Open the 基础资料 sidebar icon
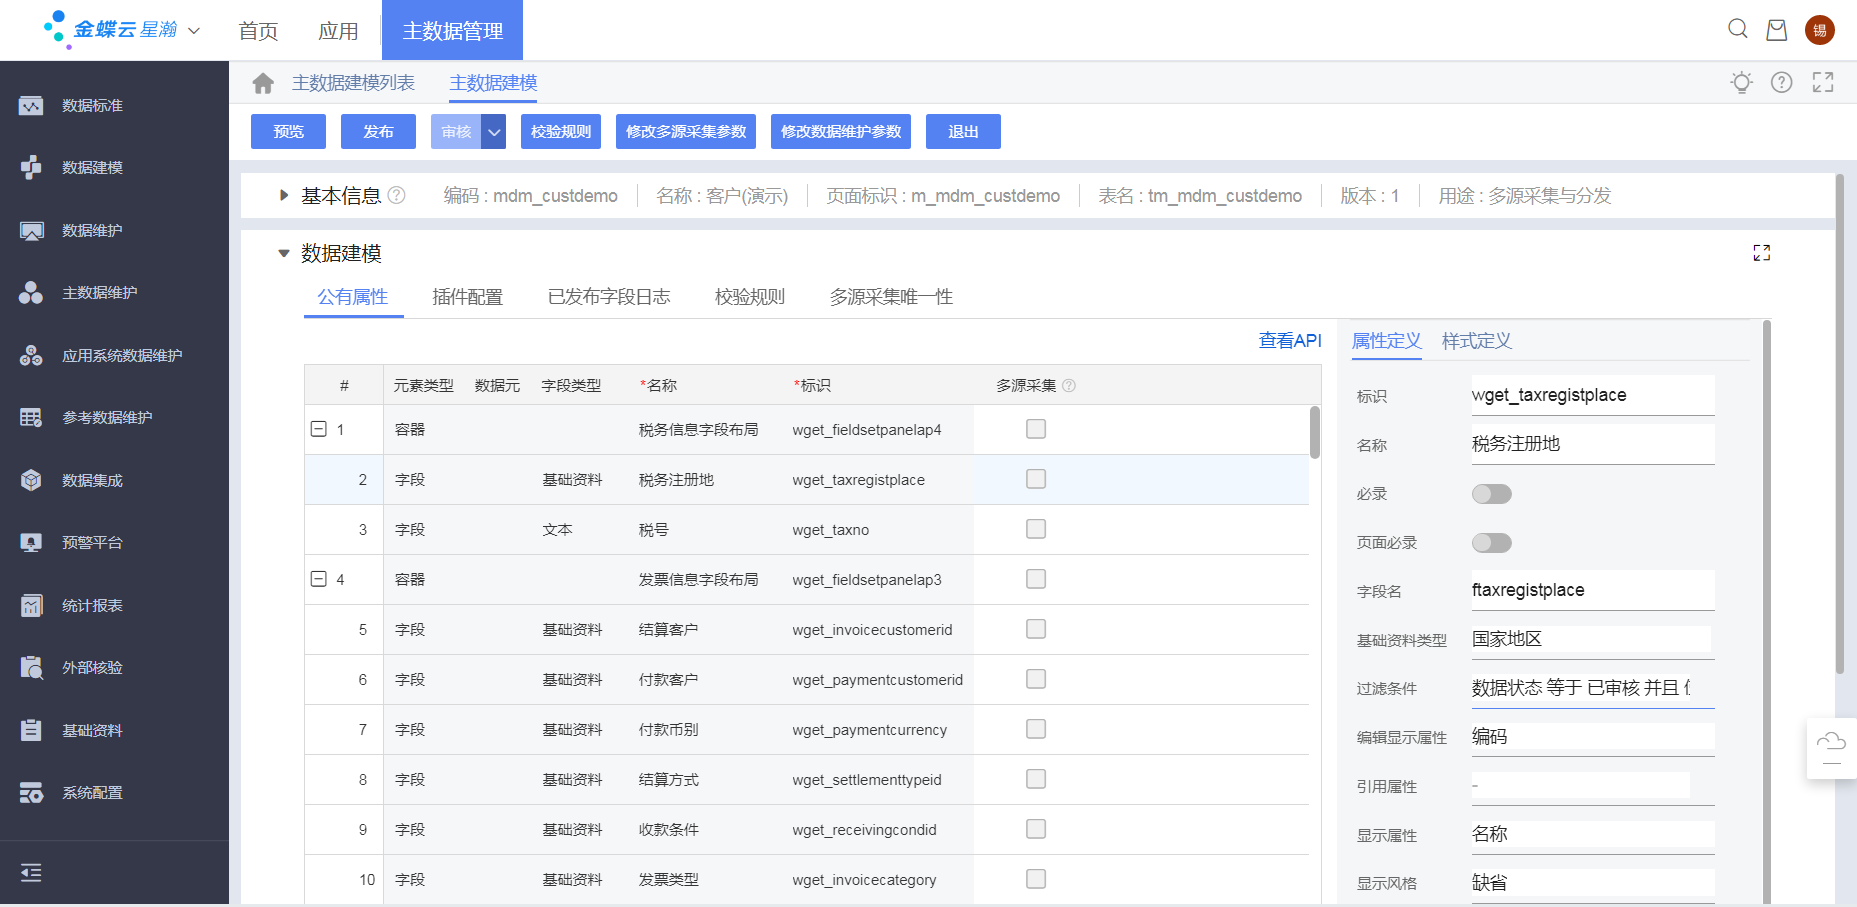The image size is (1857, 907). point(31,730)
